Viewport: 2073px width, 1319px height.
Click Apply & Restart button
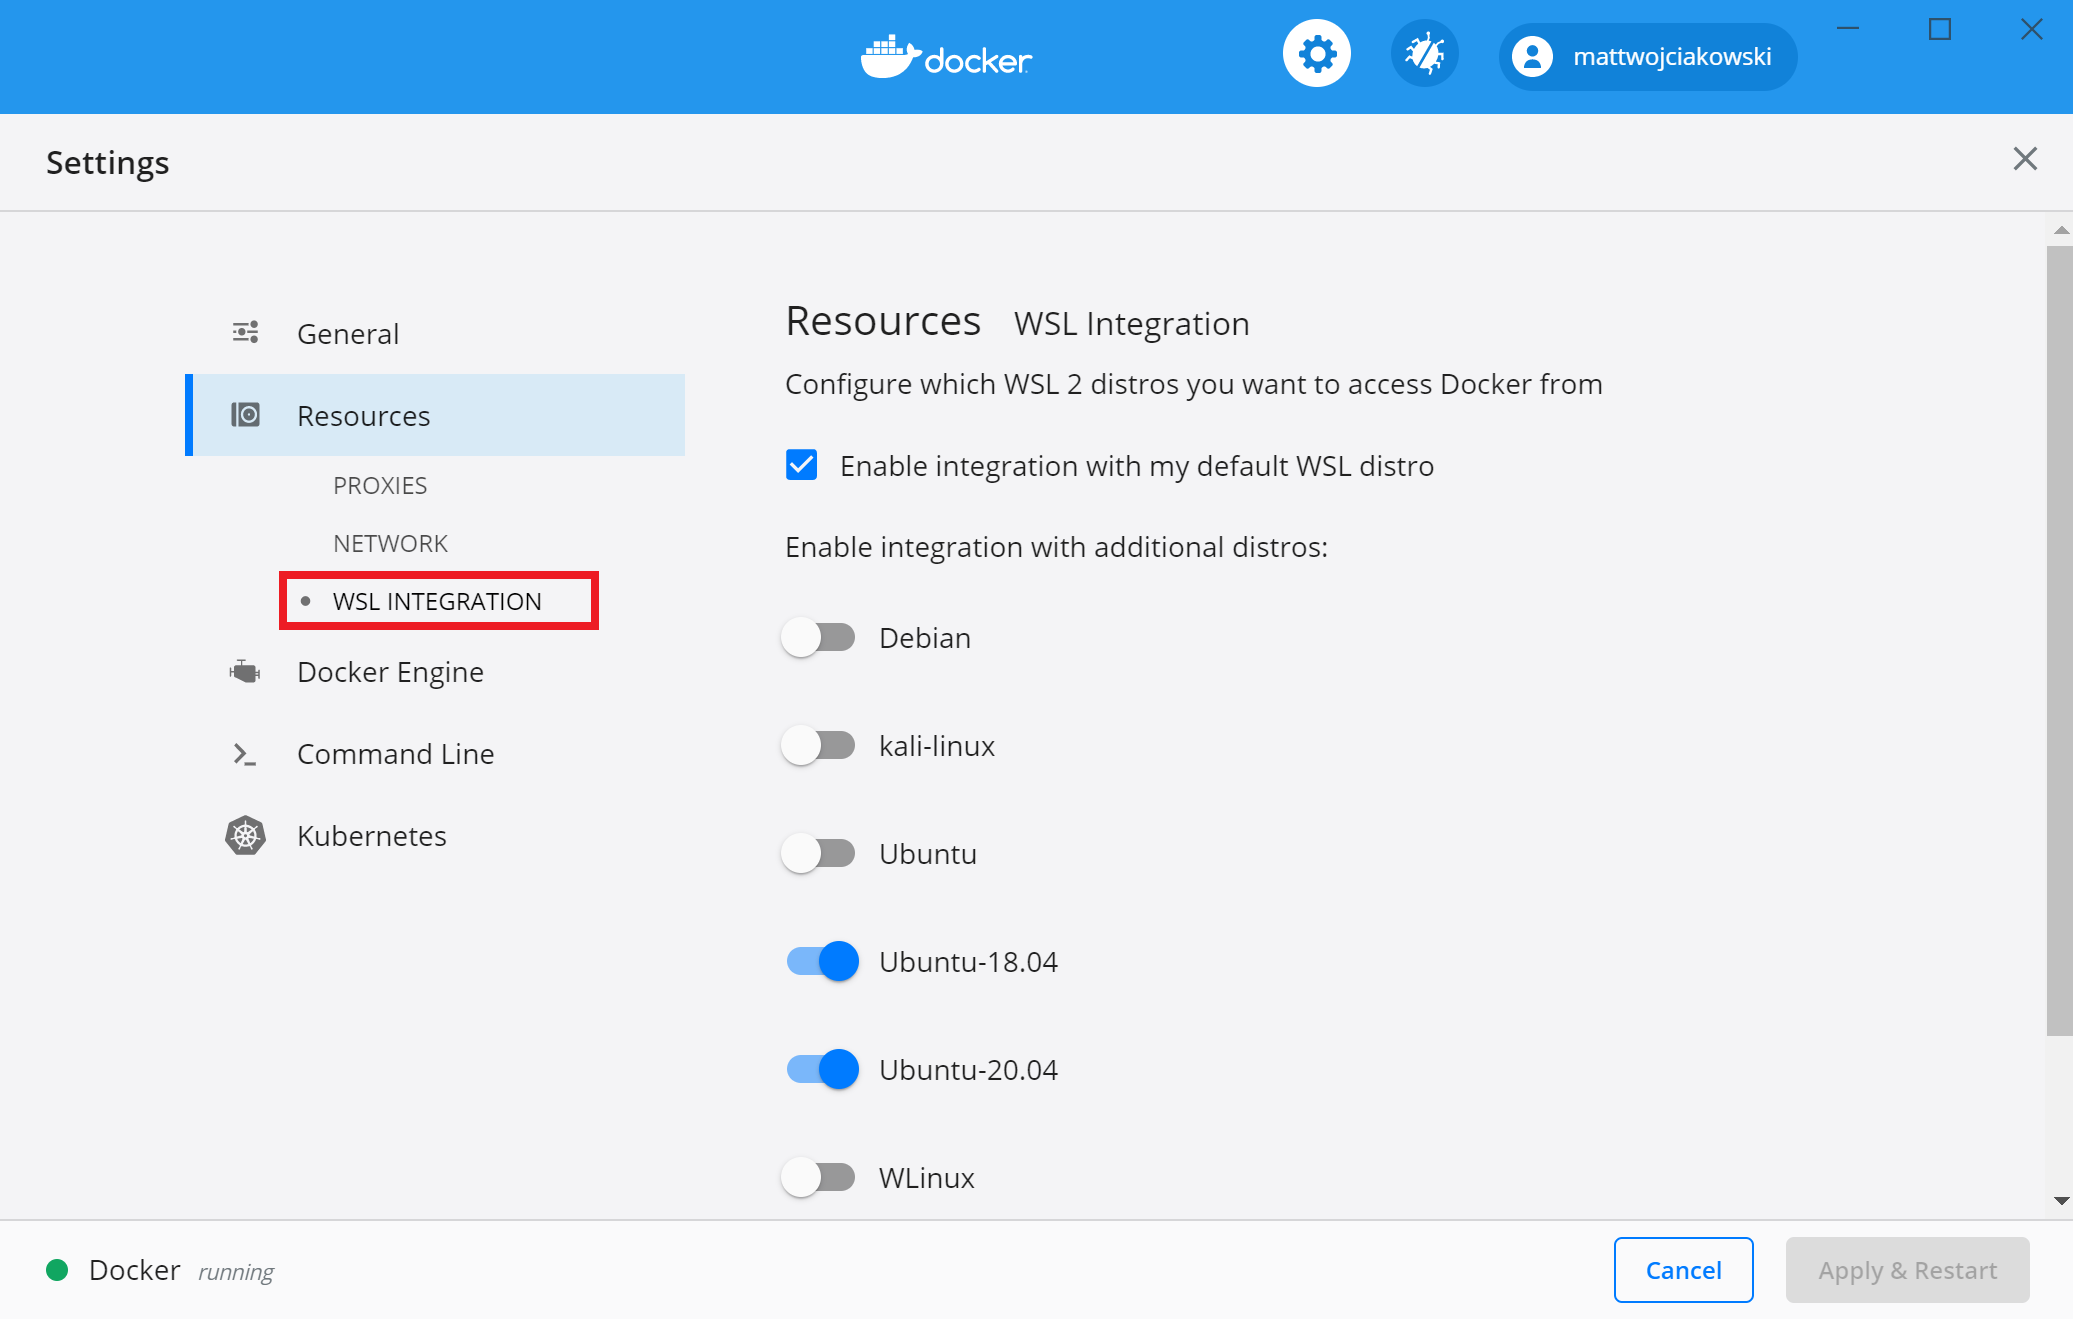click(x=1905, y=1269)
